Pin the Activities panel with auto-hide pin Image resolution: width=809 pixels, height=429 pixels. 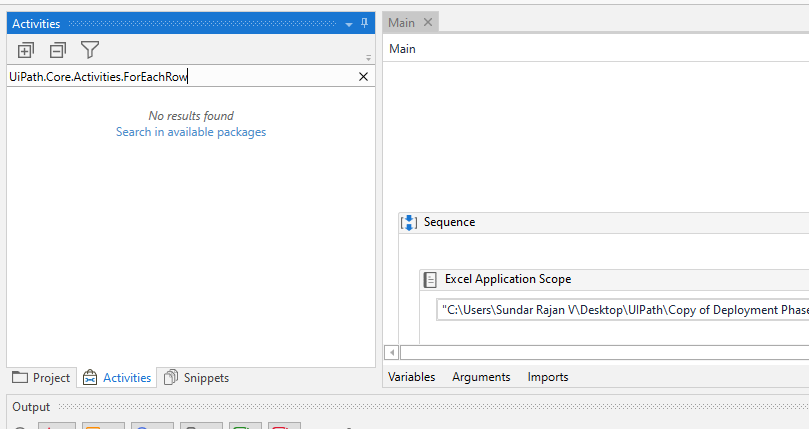pos(364,23)
